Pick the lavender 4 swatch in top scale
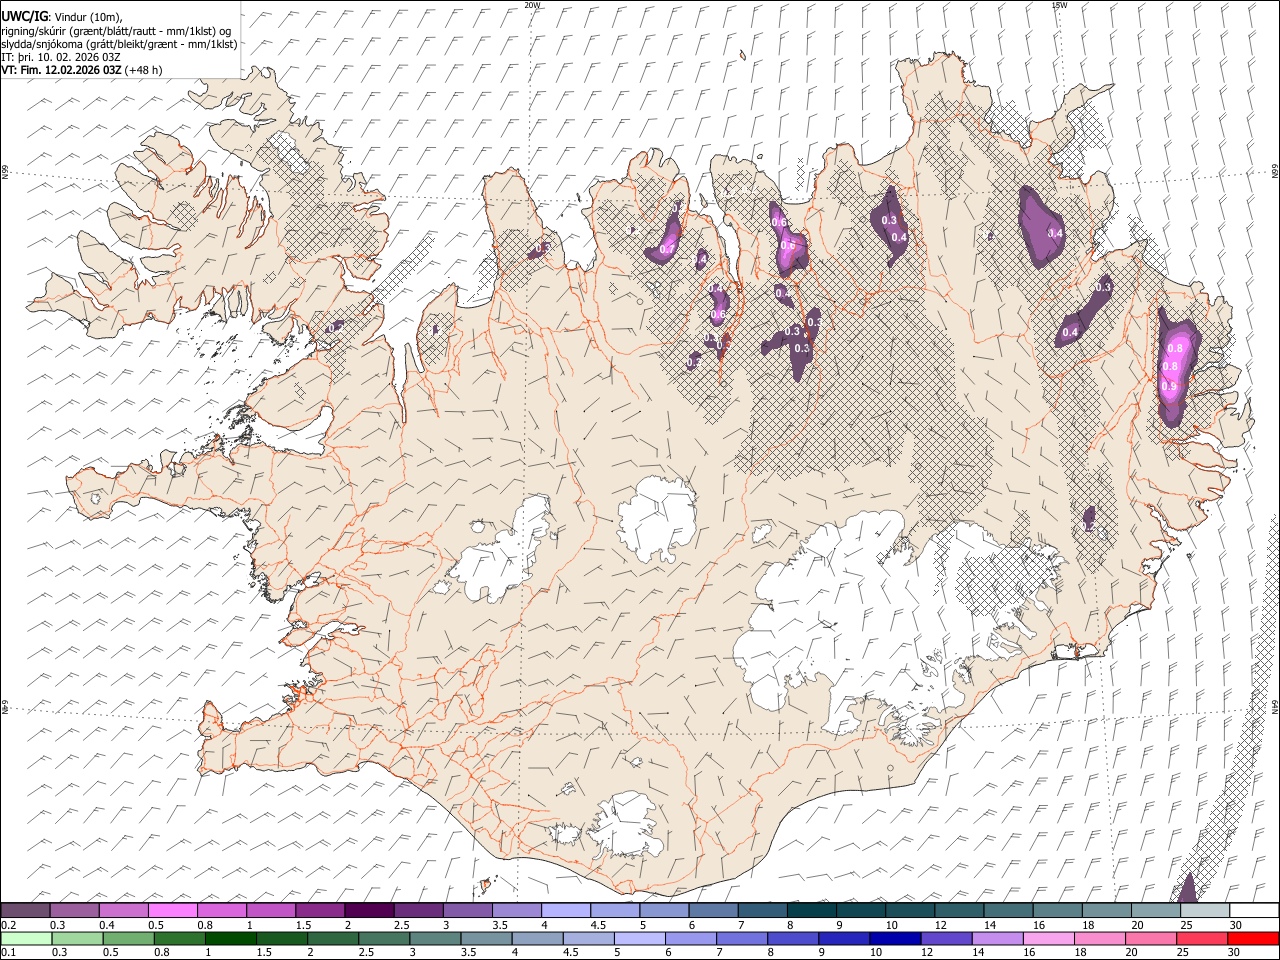 566,910
